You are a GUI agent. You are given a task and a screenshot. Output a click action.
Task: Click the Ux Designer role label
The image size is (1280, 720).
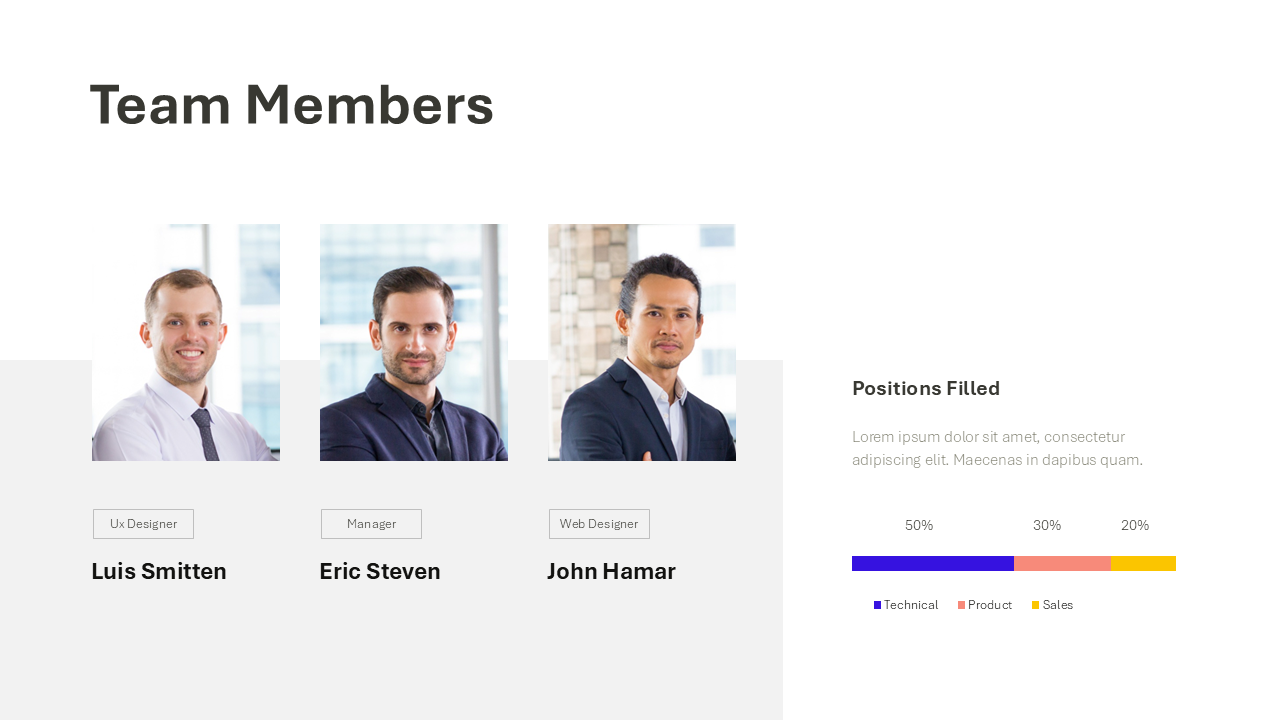pos(143,524)
